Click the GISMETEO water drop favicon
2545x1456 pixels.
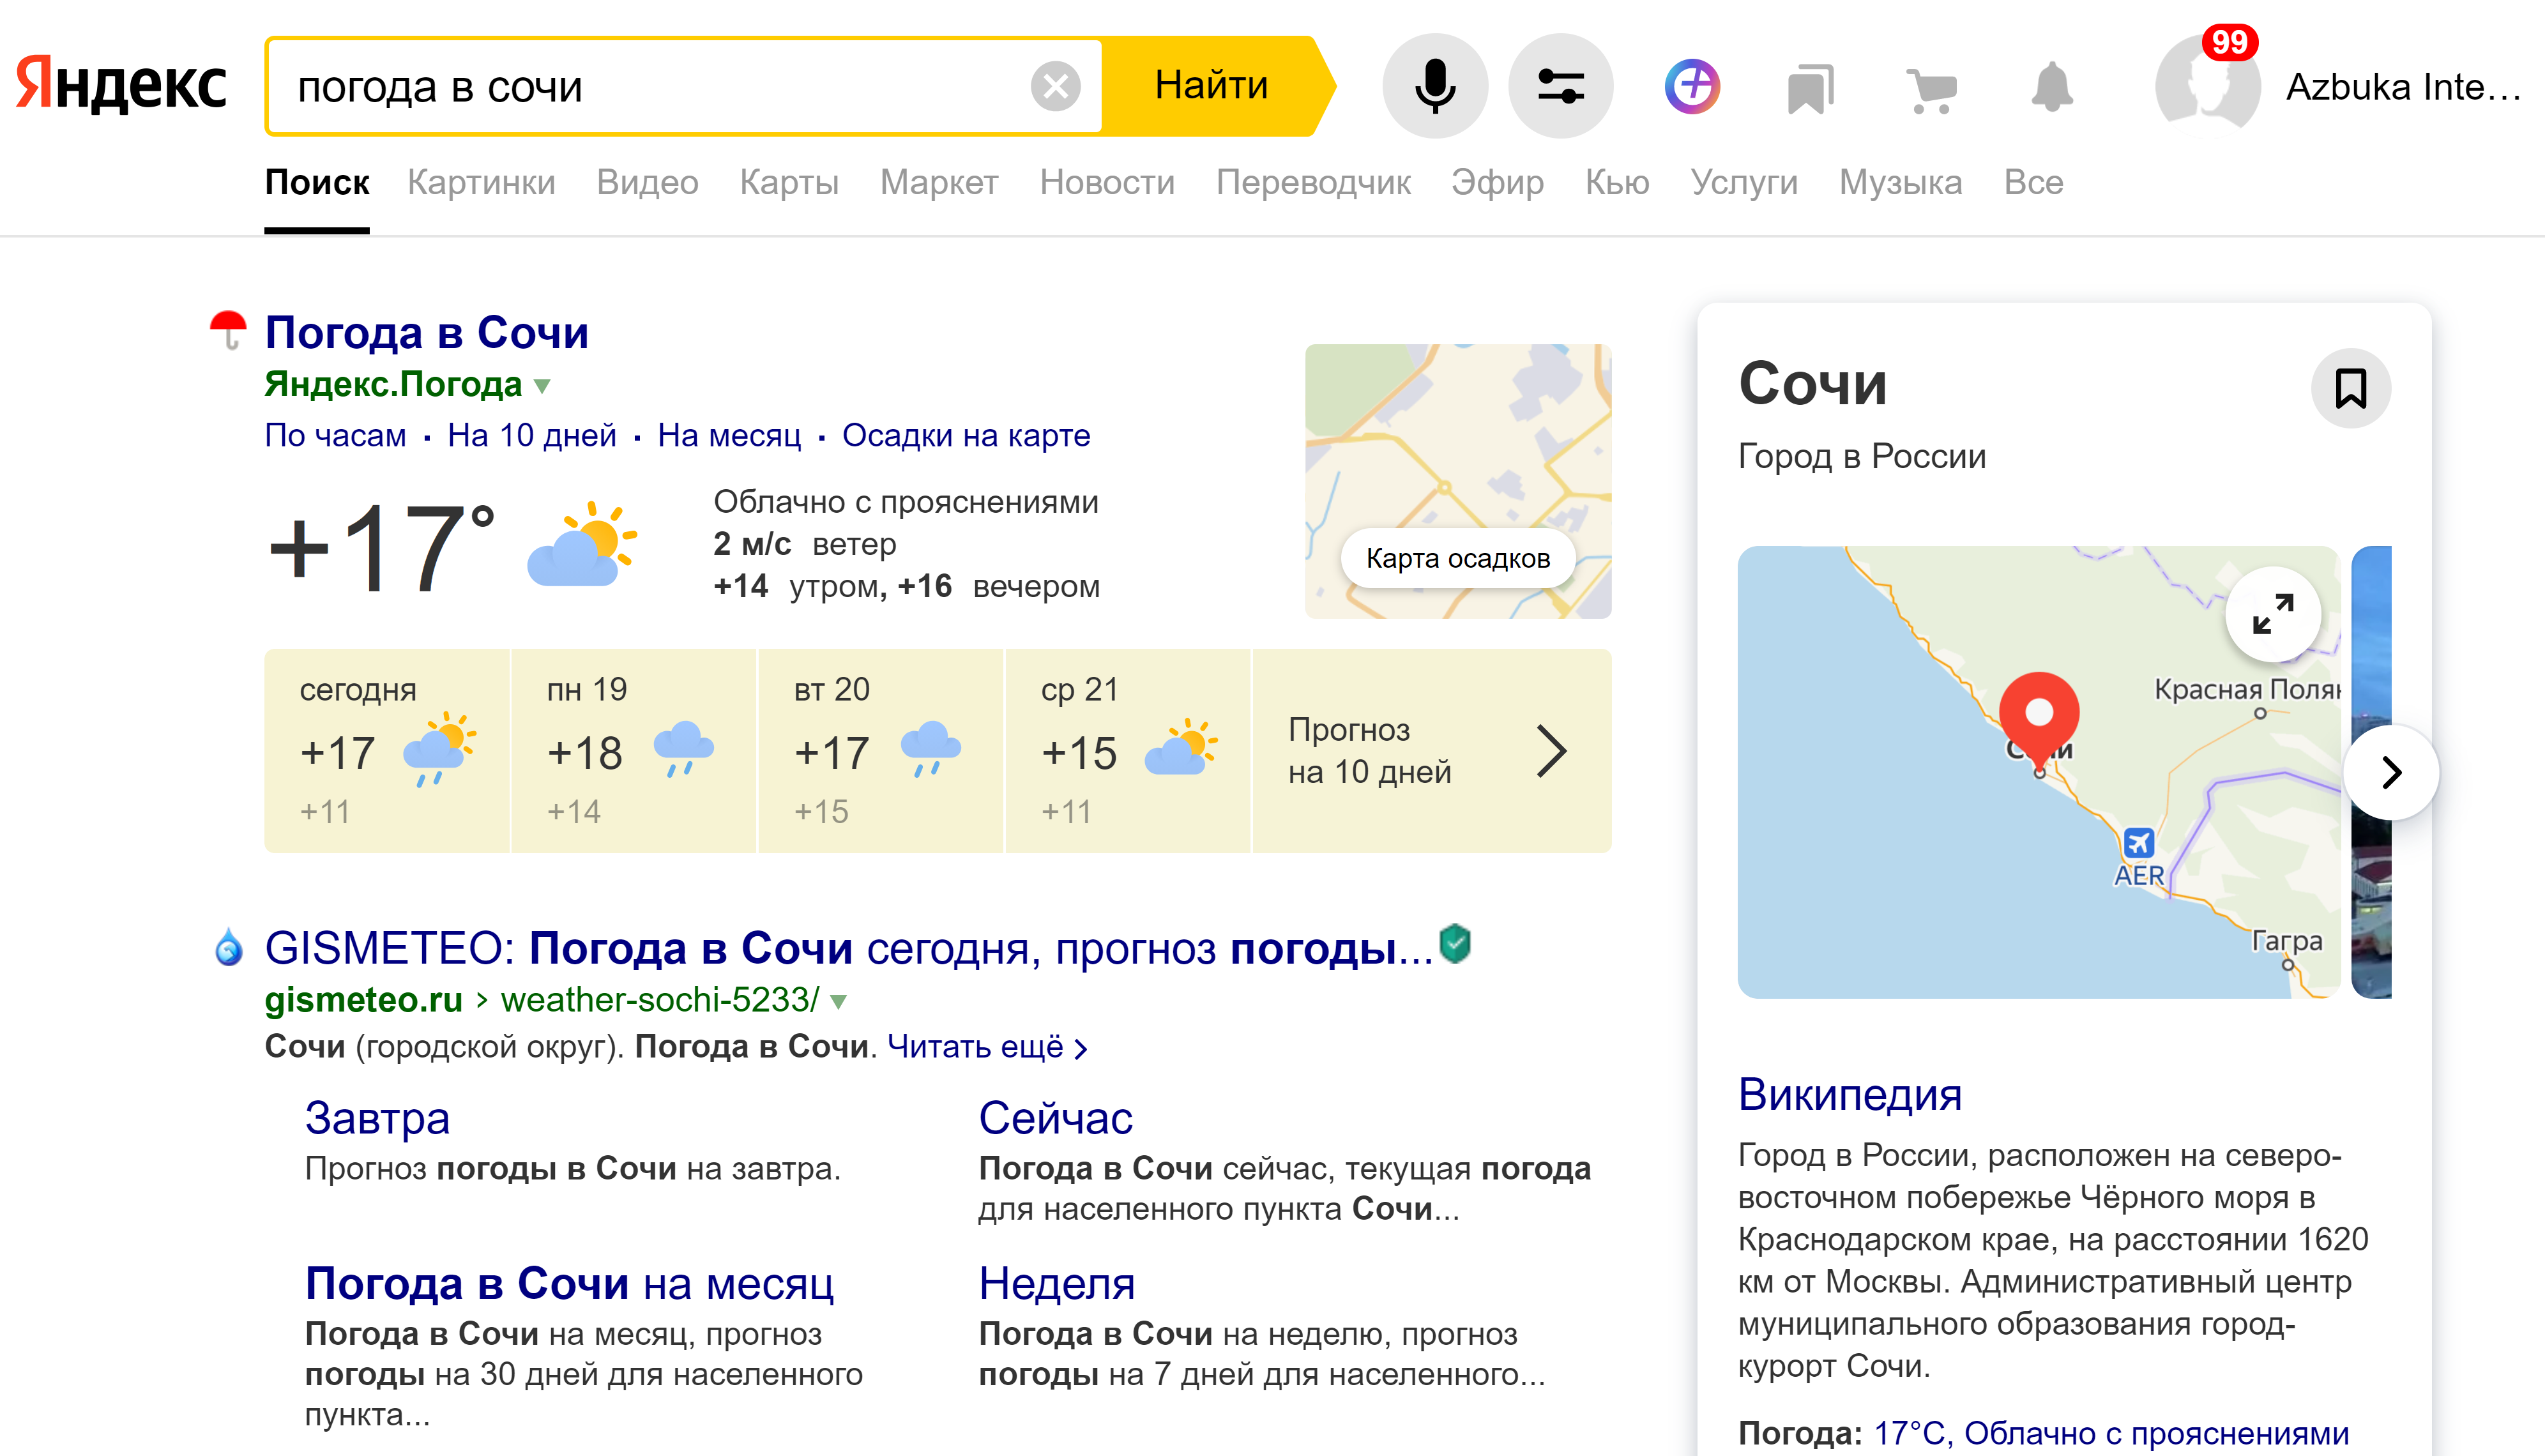pyautogui.click(x=229, y=947)
